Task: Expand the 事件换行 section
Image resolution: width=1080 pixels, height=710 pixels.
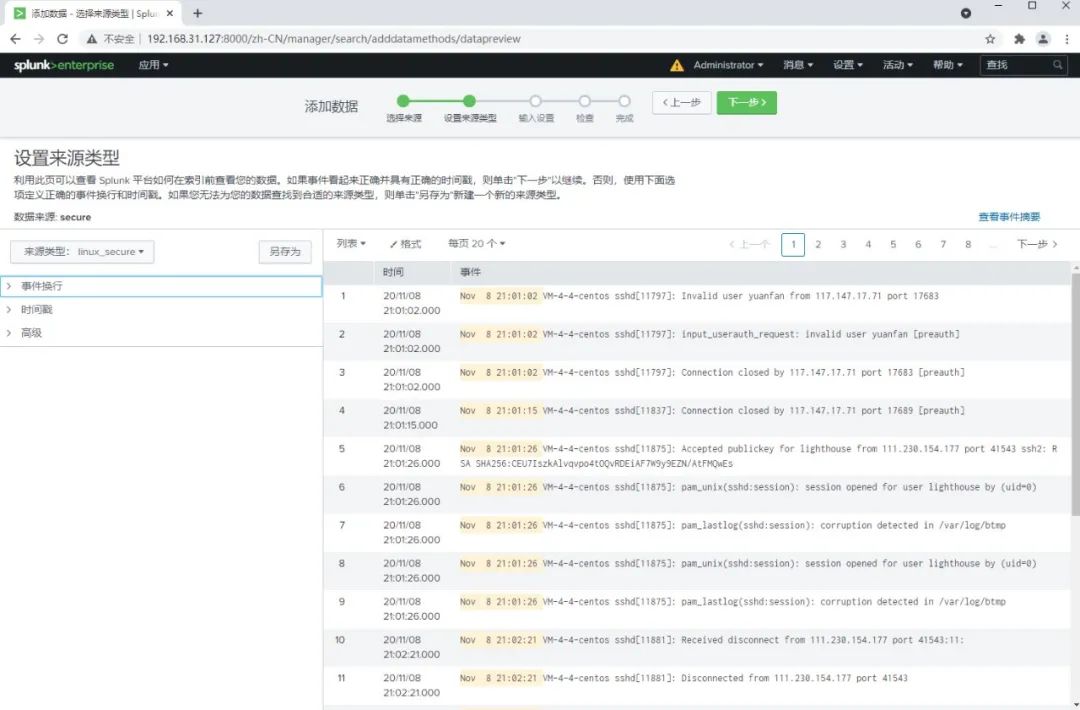Action: 161,286
